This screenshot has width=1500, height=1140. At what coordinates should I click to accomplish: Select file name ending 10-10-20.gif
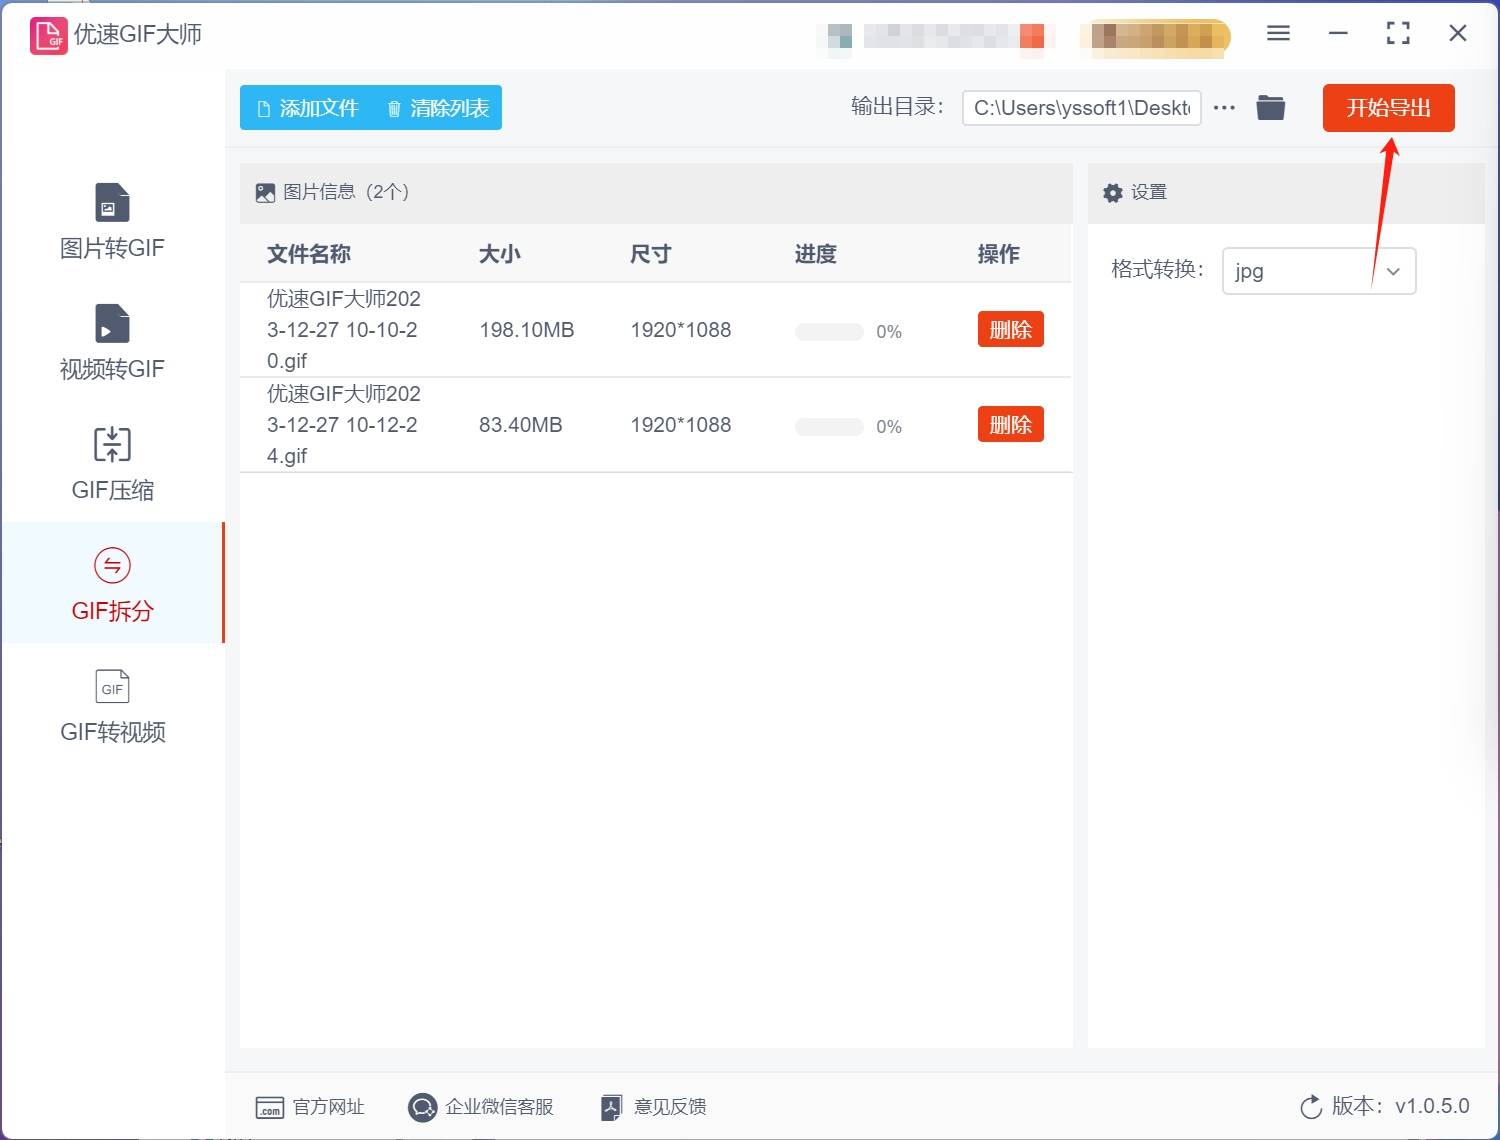pyautogui.click(x=344, y=330)
